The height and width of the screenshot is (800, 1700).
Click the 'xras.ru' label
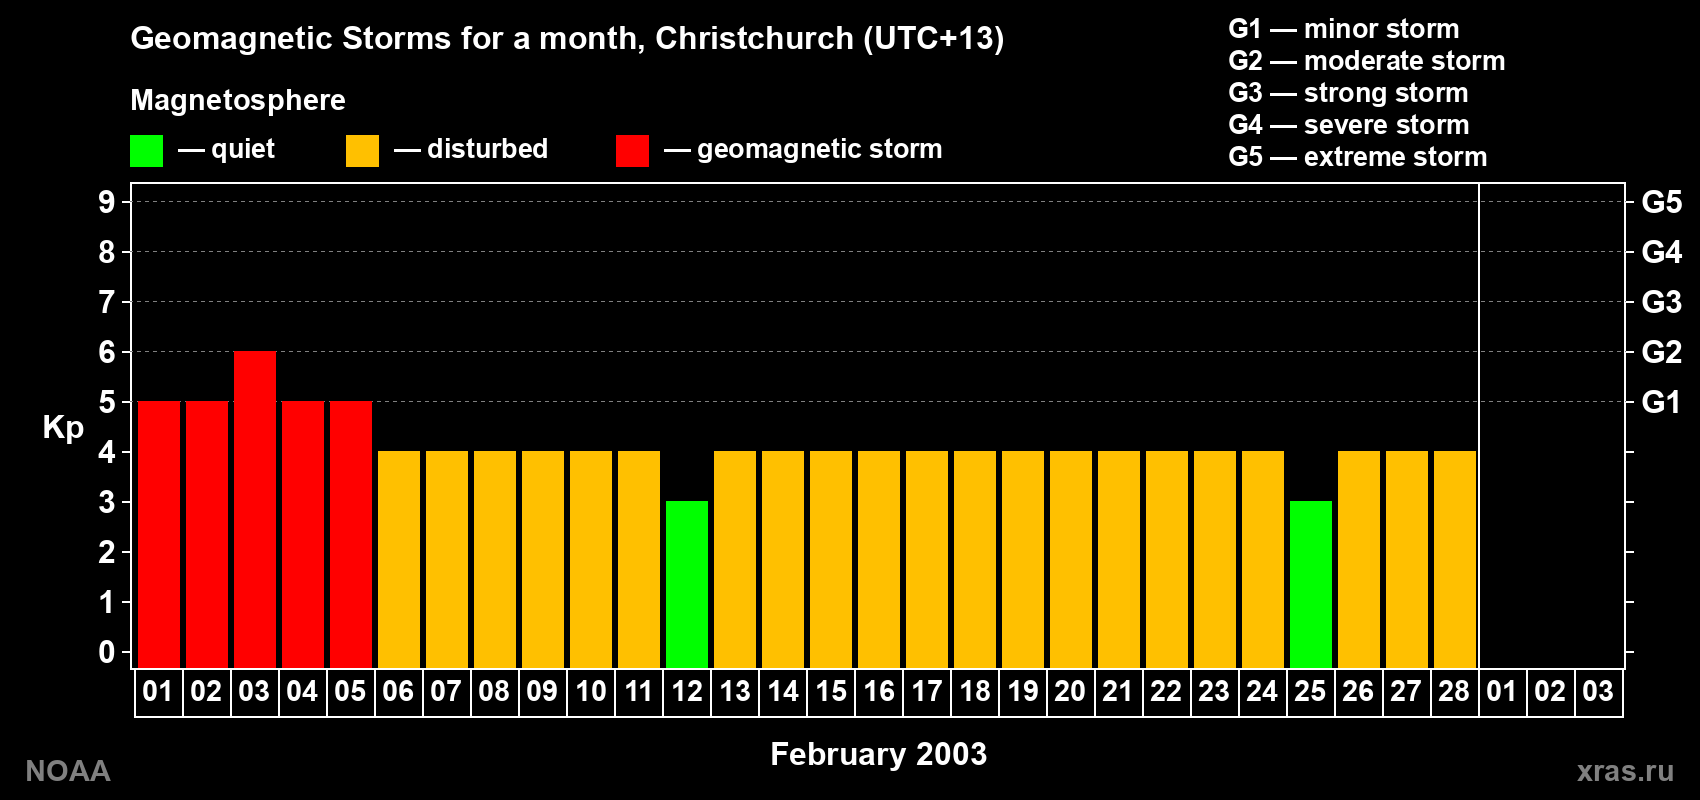coord(1625,771)
